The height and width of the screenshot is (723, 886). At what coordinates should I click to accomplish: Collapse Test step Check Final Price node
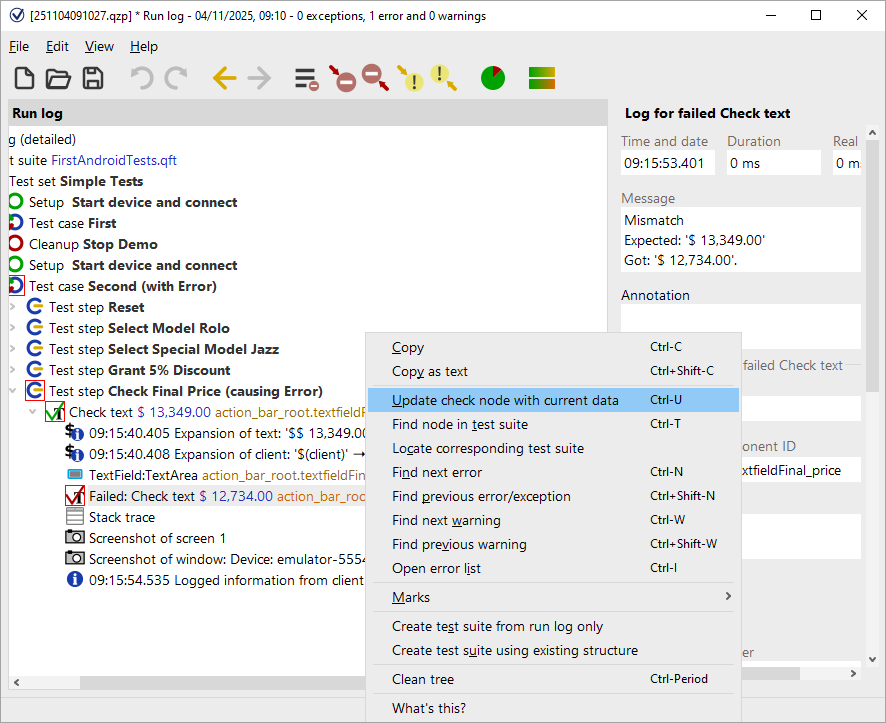pos(13,391)
